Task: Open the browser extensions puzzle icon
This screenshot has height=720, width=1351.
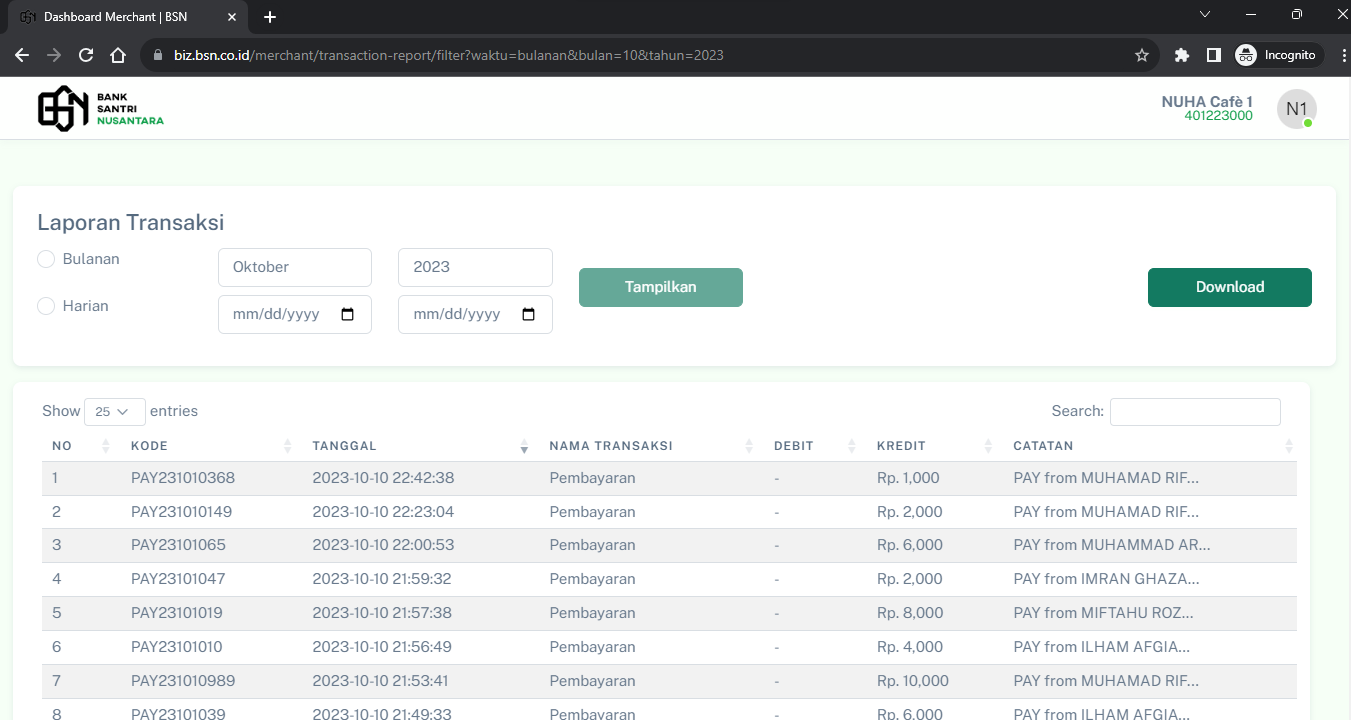Action: pyautogui.click(x=1182, y=55)
